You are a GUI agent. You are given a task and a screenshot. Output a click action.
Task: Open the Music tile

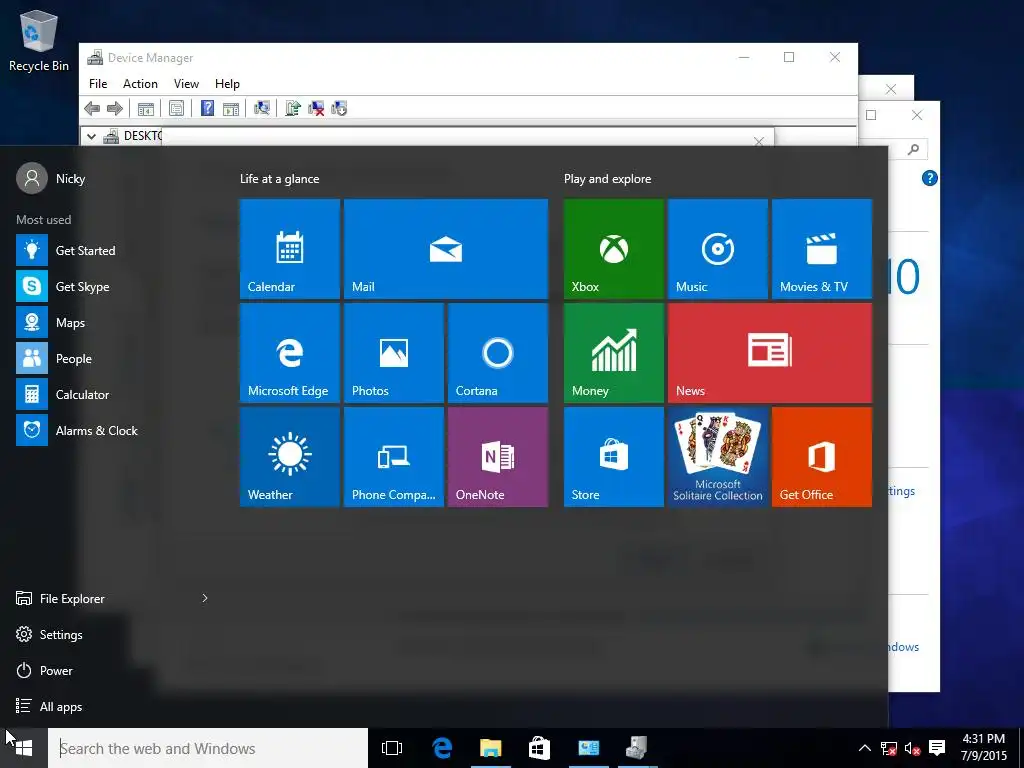[718, 249]
